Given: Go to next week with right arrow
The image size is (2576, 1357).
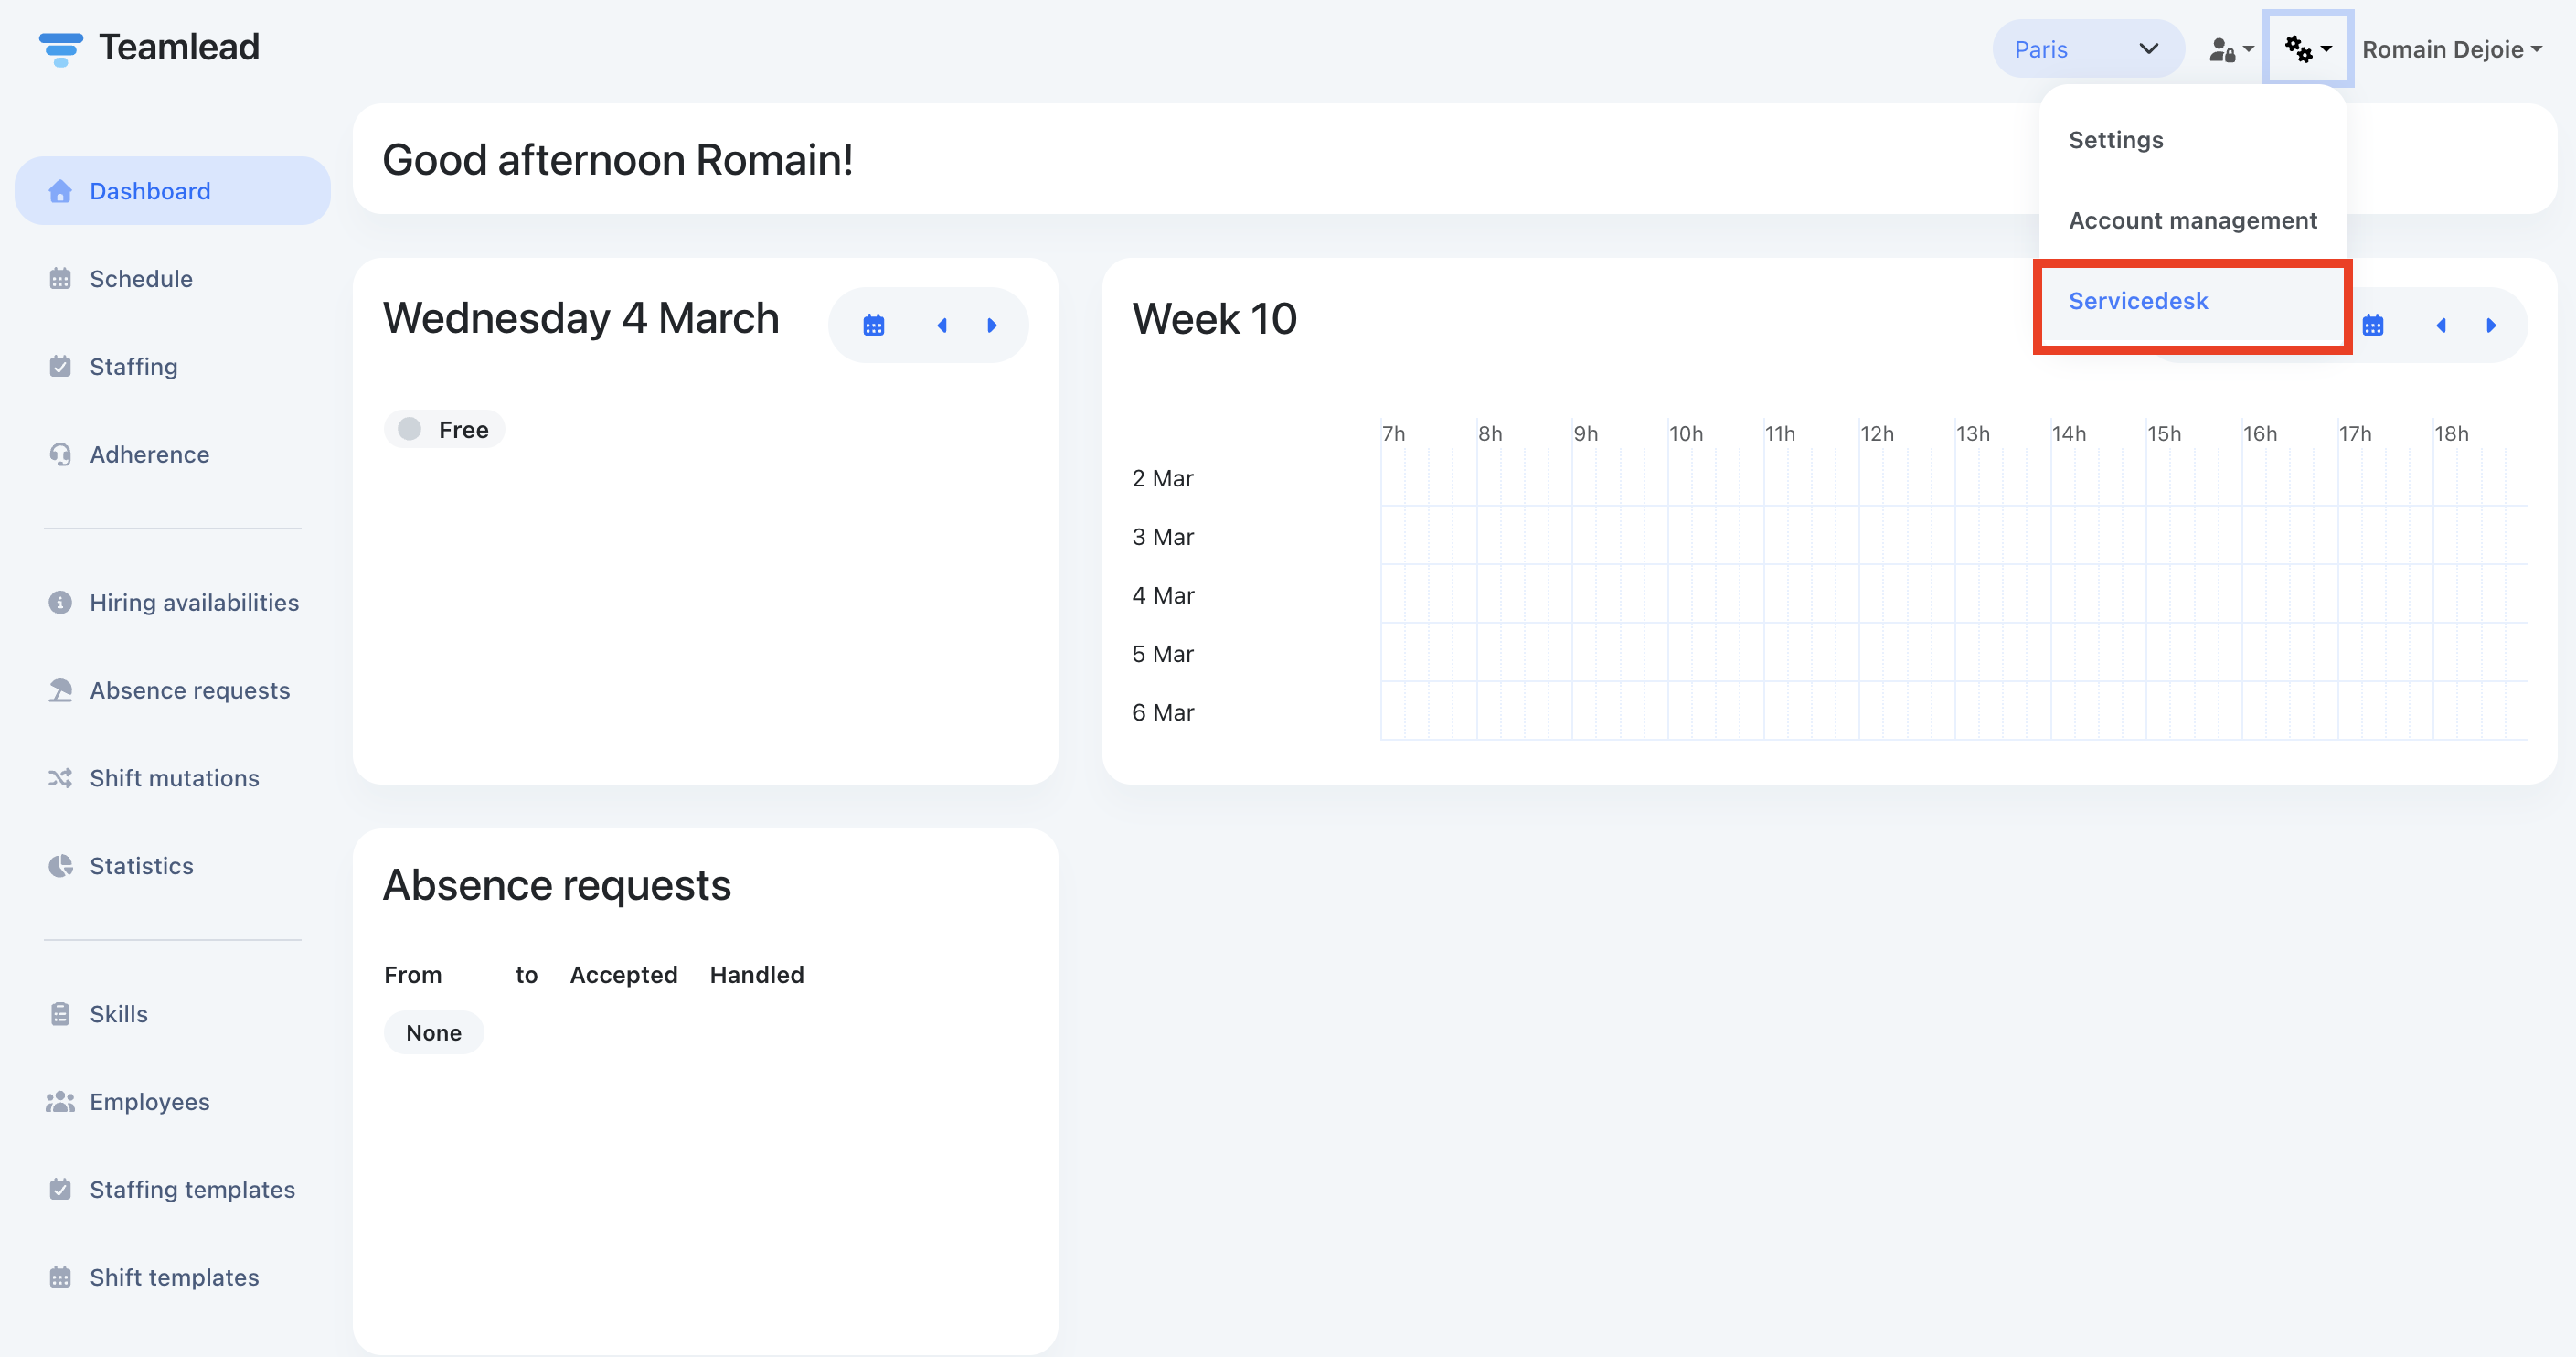Looking at the screenshot, I should pos(2490,325).
